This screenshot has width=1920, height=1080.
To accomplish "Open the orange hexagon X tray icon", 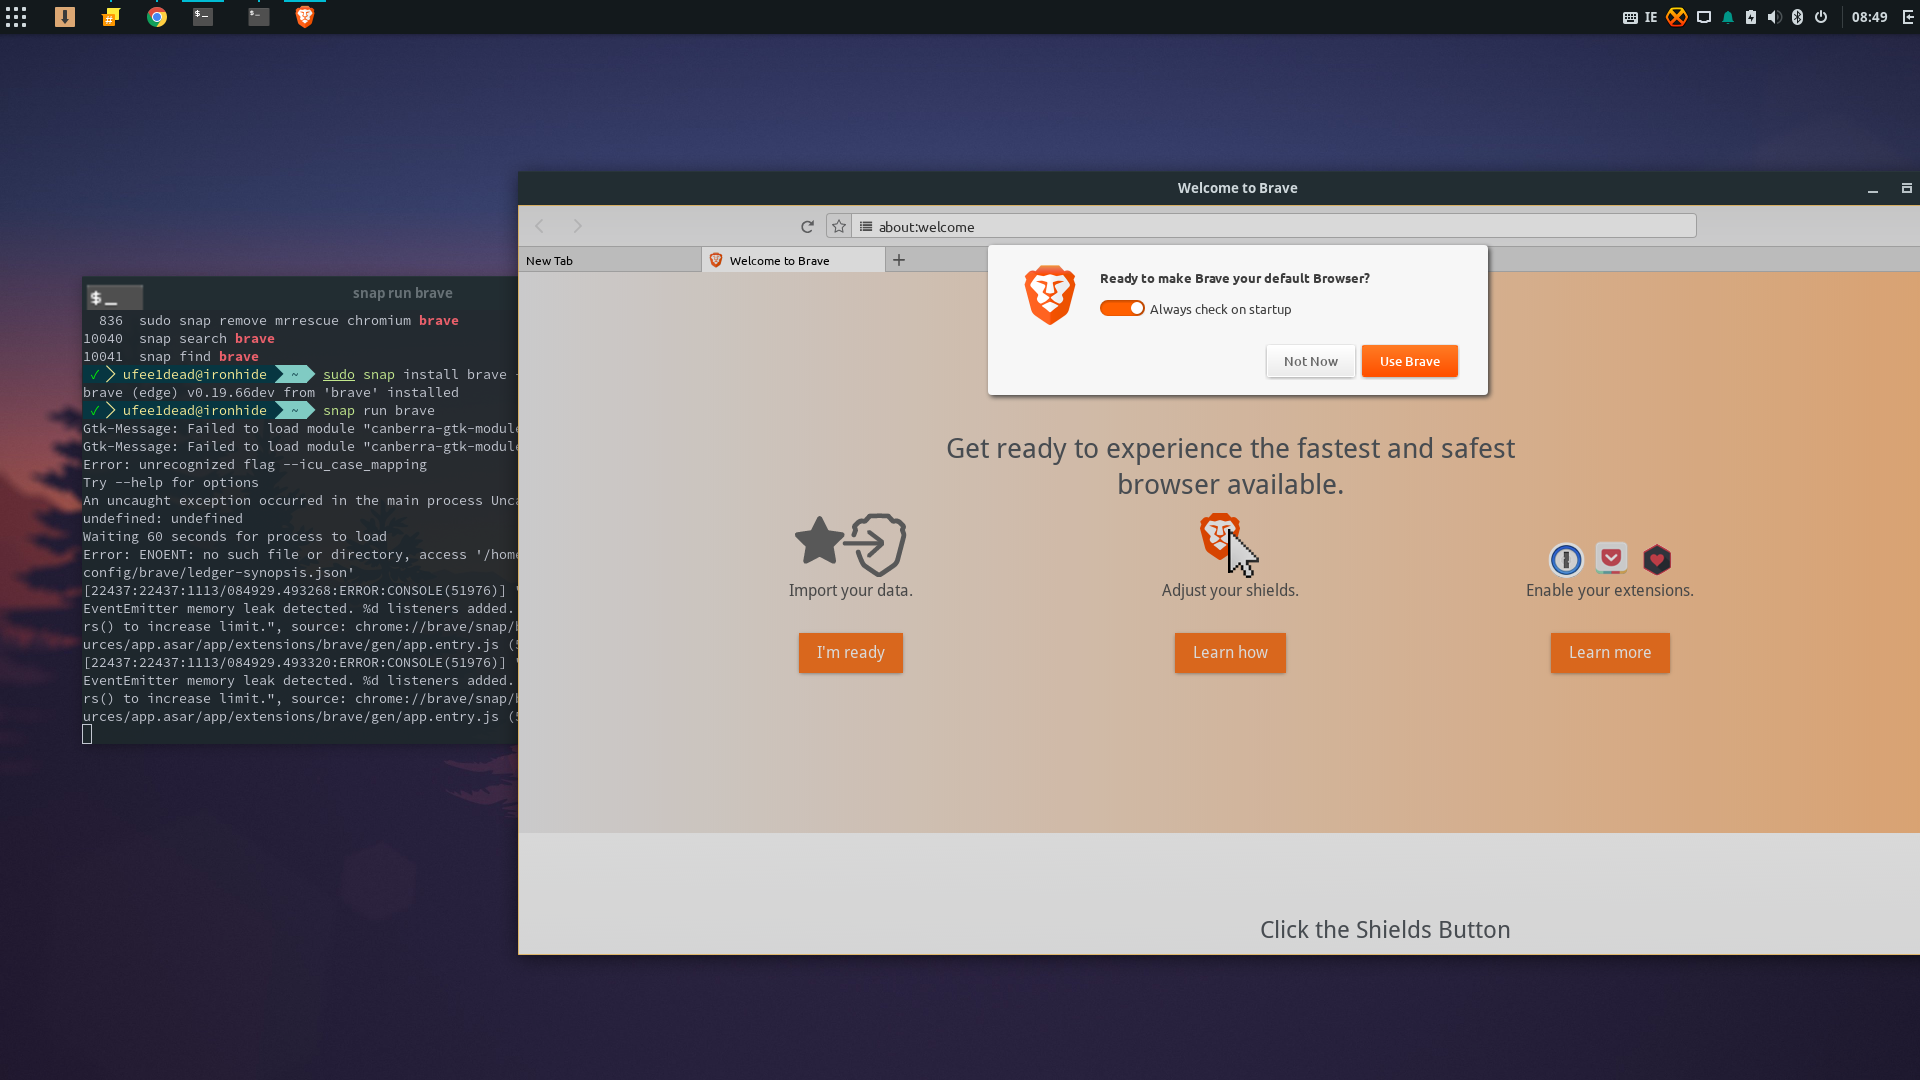I will coord(1677,17).
